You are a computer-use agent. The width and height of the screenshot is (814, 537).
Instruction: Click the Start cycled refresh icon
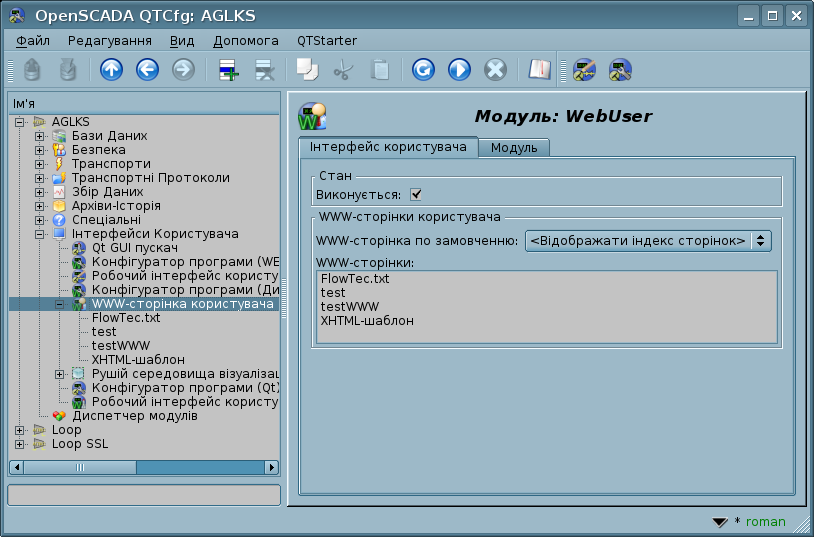tap(459, 70)
